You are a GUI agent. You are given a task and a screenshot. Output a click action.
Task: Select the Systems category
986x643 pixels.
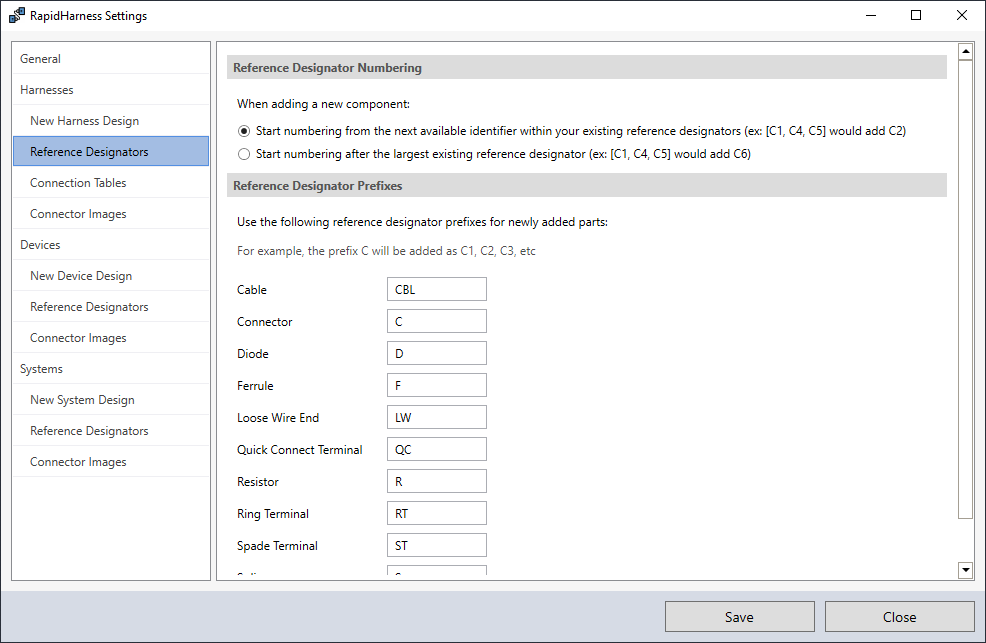(111, 369)
